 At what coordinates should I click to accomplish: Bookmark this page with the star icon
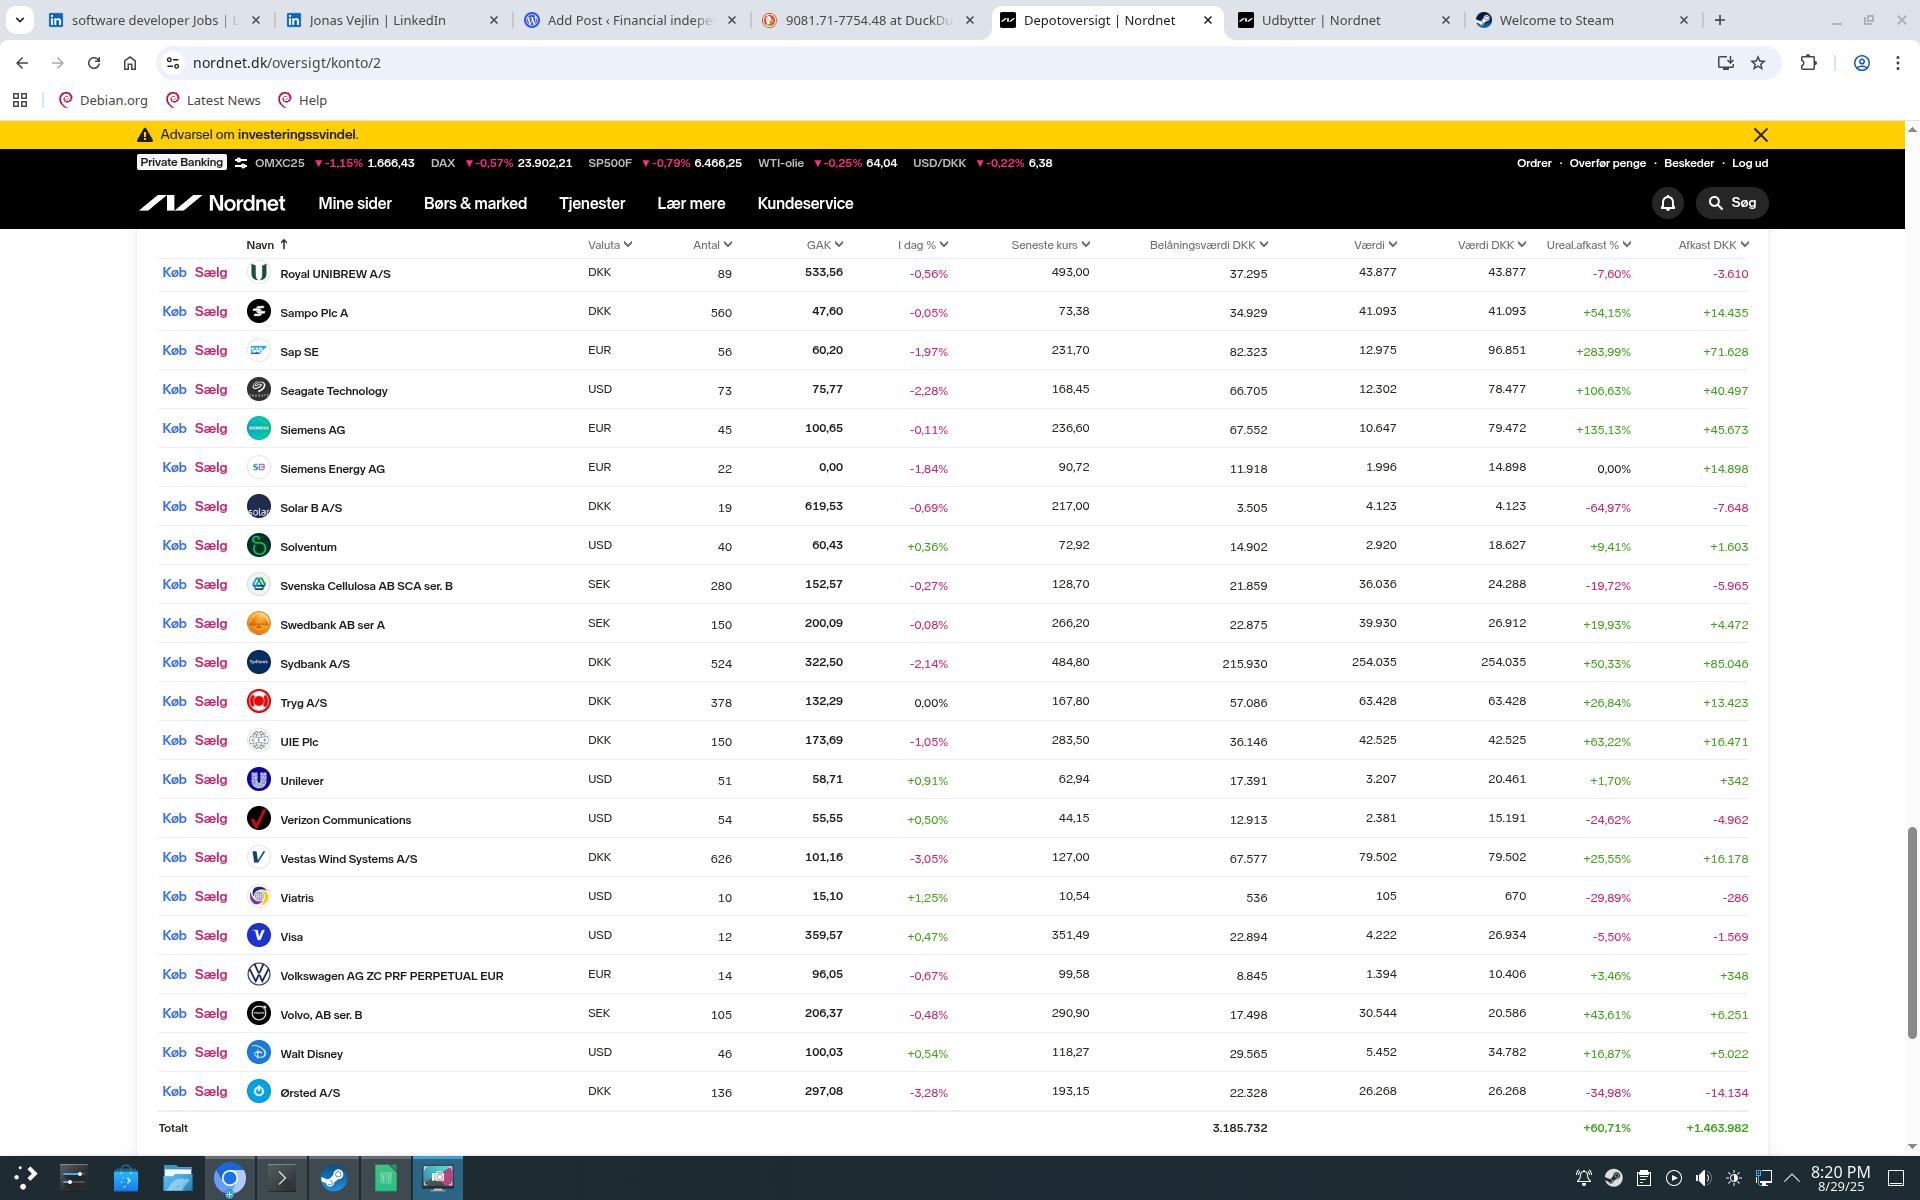pyautogui.click(x=1758, y=63)
